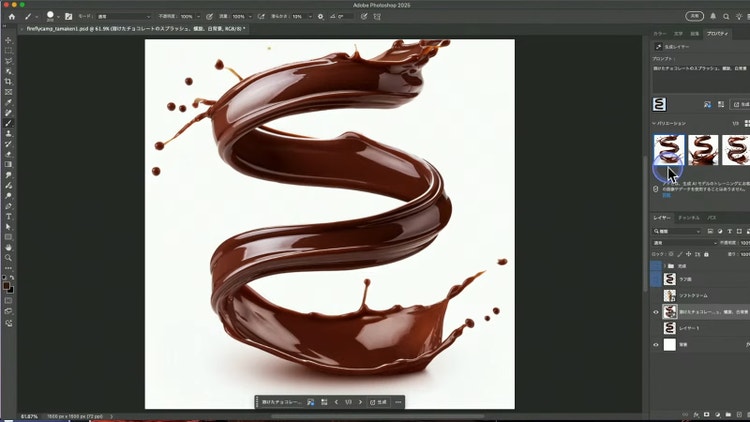Click the foreground color swatch
Viewport: 750px width, 422px height.
click(6, 286)
